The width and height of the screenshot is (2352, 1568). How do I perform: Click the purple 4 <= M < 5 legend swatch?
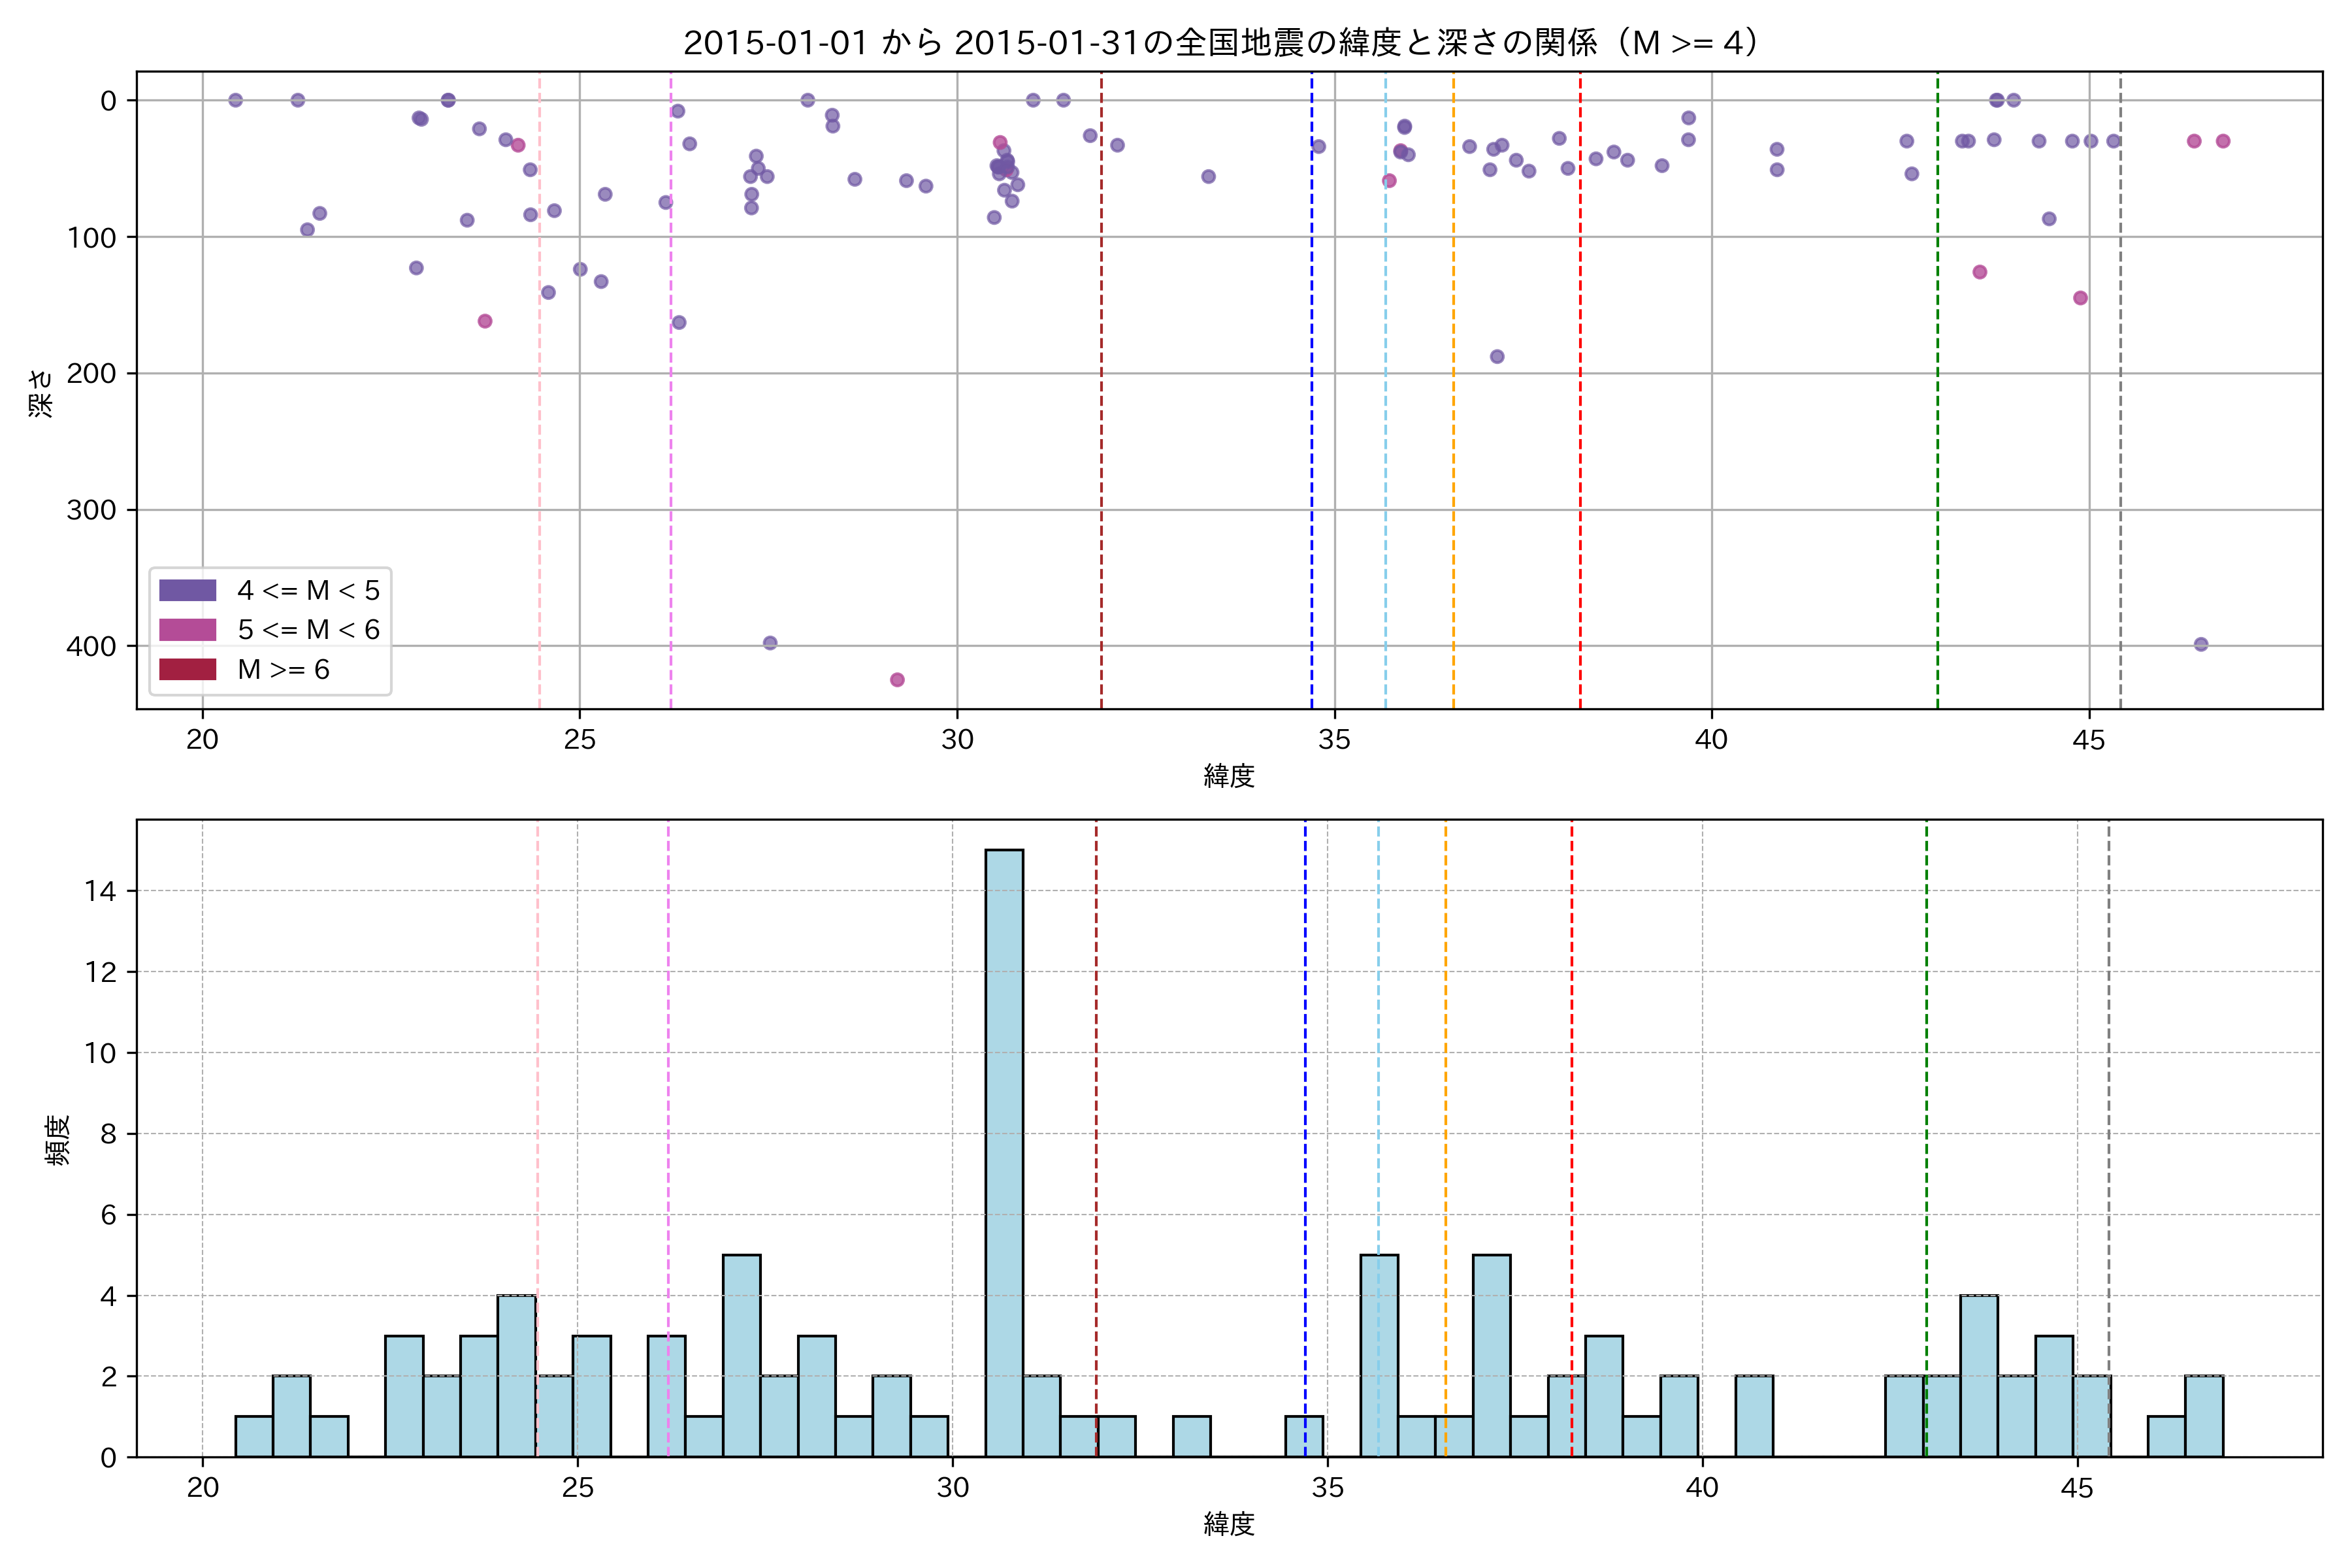pyautogui.click(x=187, y=590)
